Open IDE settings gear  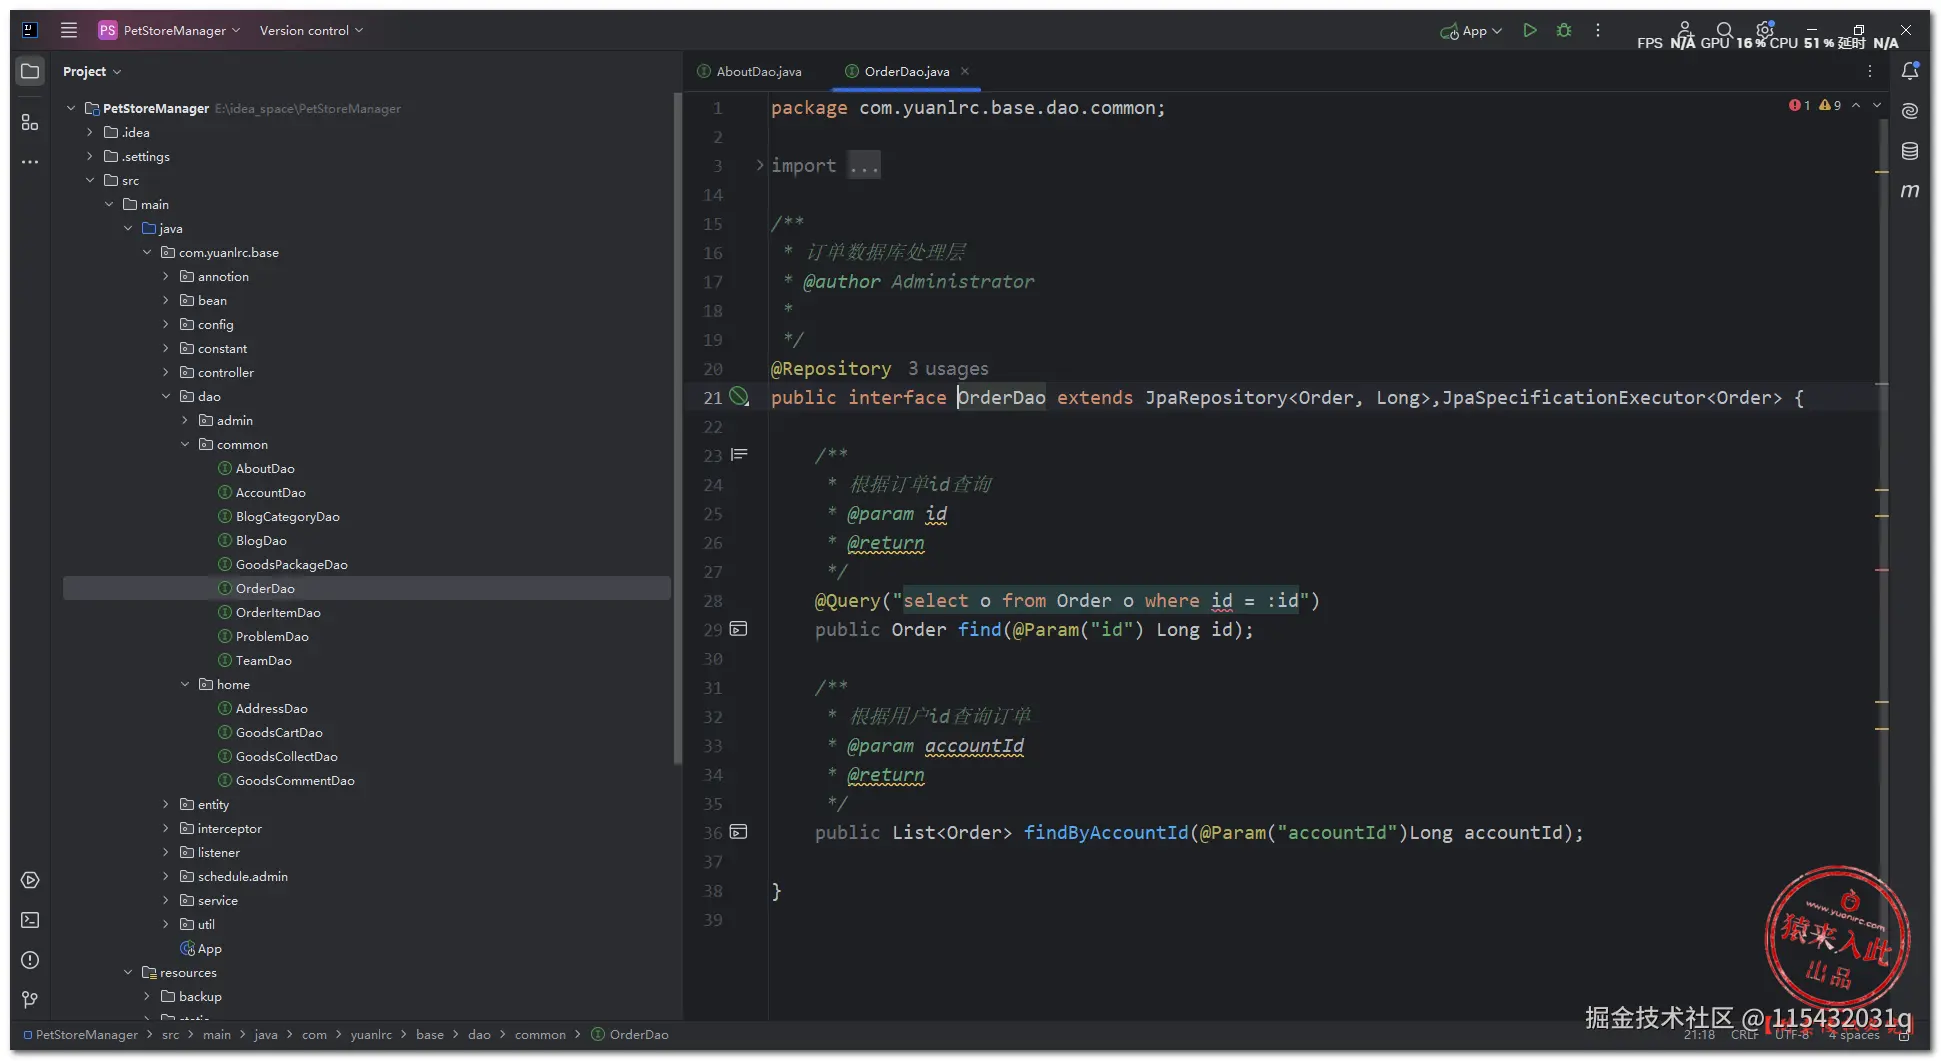point(1765,29)
